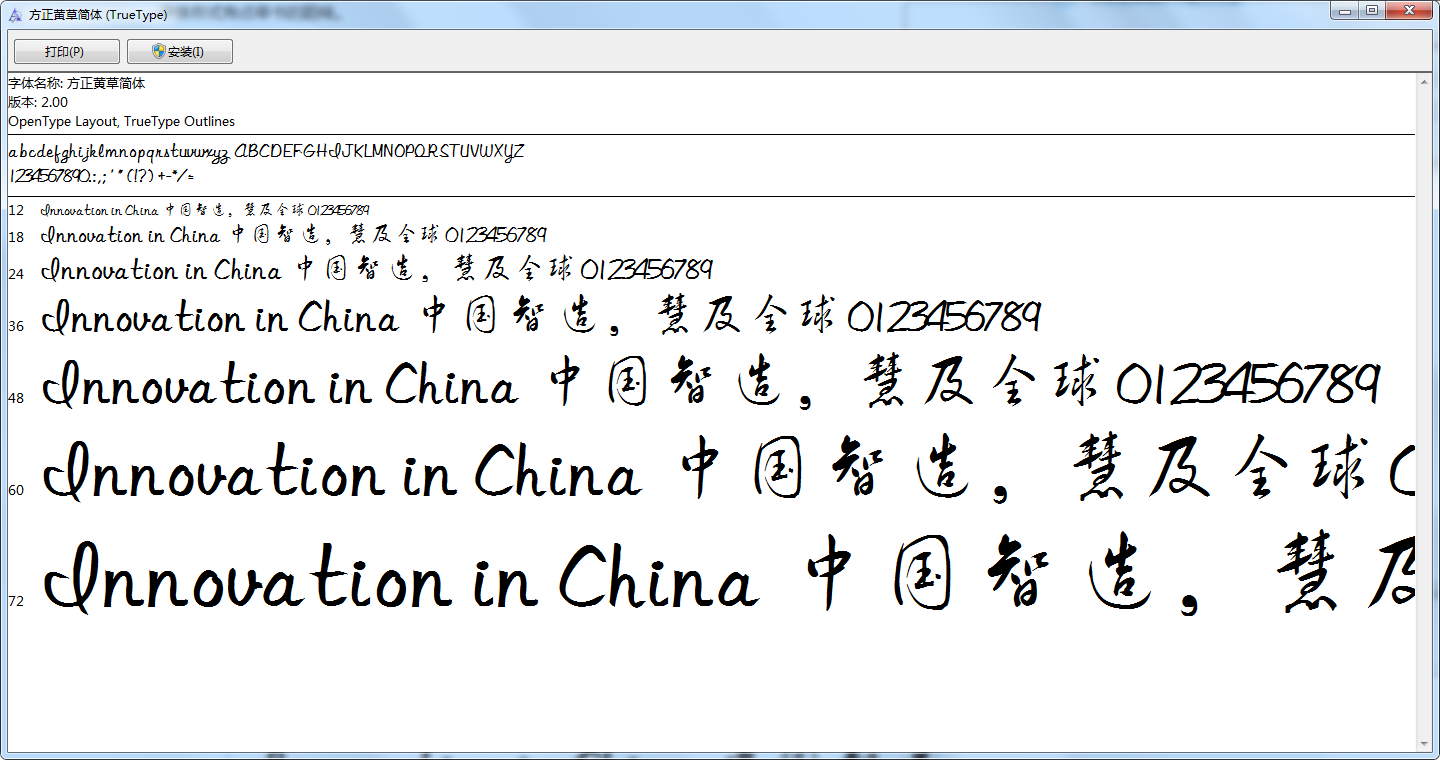Image resolution: width=1440 pixels, height=760 pixels.
Task: Click the 打印(P) button to print font sample
Action: click(65, 51)
